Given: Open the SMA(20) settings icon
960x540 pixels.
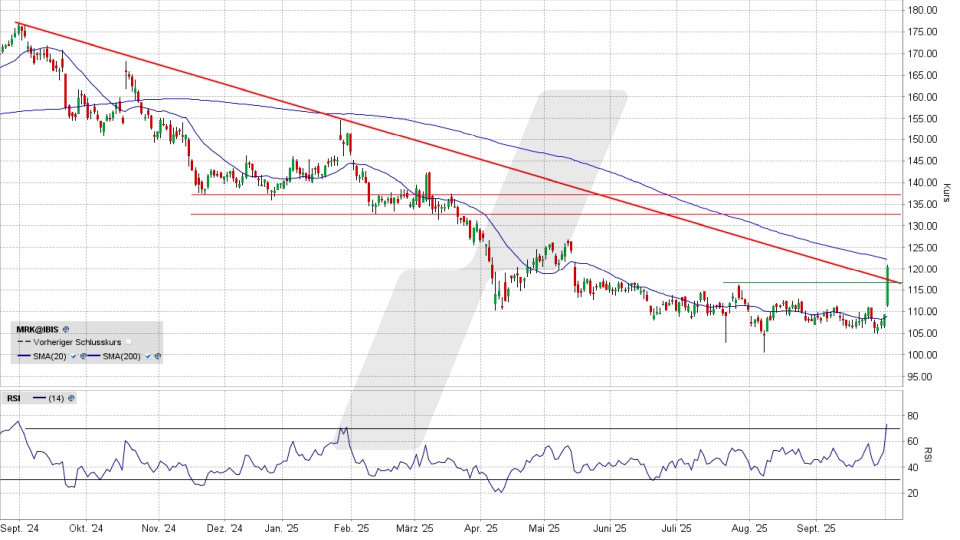Looking at the screenshot, I should pyautogui.click(x=83, y=356).
